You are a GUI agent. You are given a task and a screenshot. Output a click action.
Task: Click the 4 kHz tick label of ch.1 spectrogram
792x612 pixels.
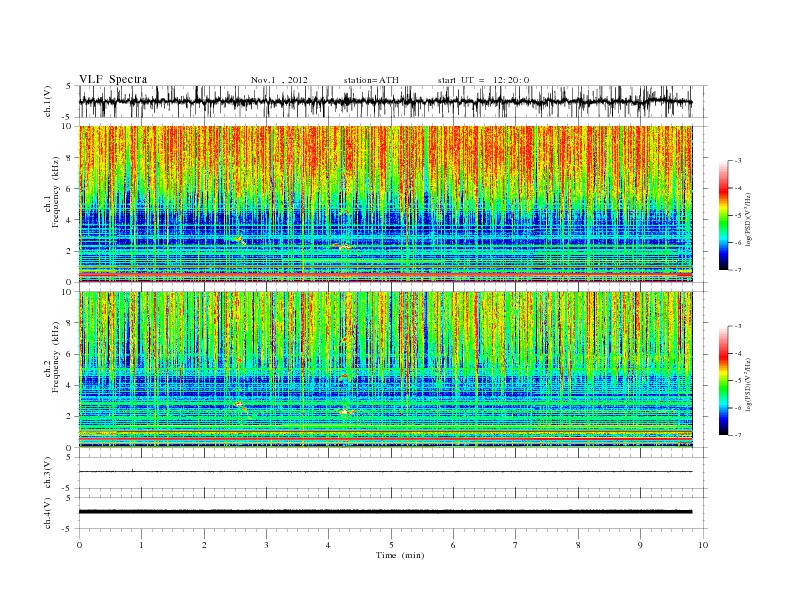pyautogui.click(x=70, y=220)
